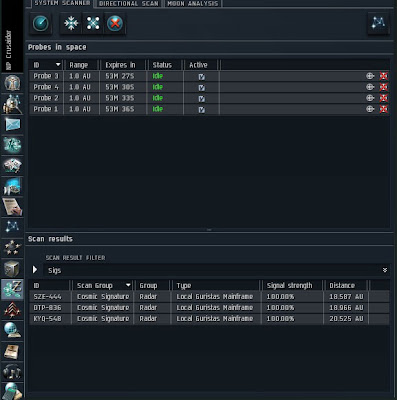
Task: Open the Jukebox headphones sidebar icon
Action: 12,372
